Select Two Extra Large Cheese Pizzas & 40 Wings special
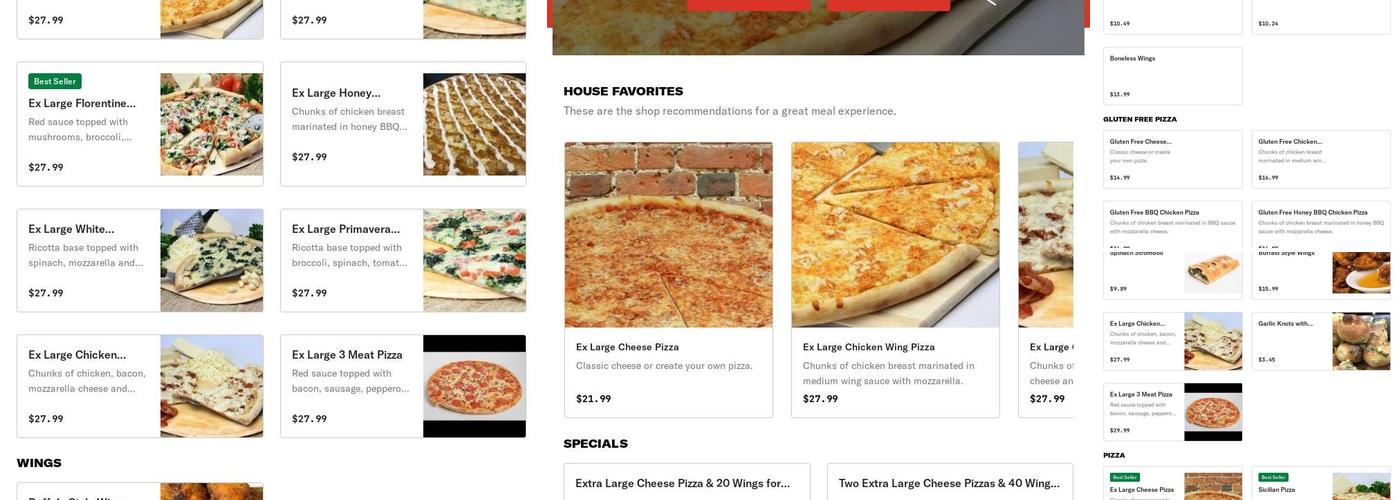The image size is (1400, 500). (x=950, y=483)
